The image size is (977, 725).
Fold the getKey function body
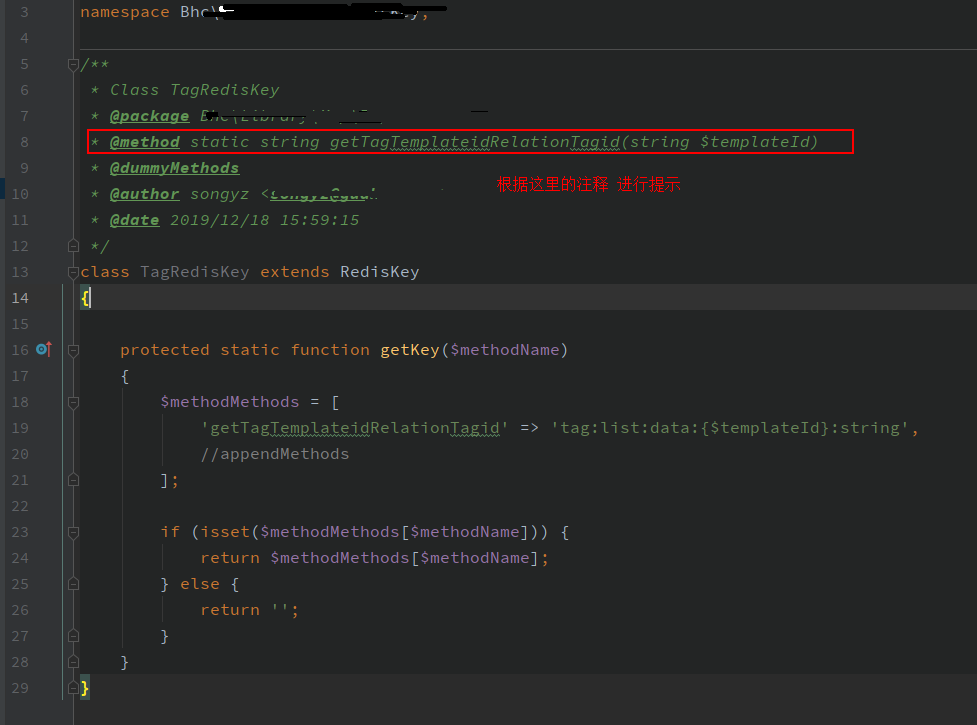pos(73,350)
